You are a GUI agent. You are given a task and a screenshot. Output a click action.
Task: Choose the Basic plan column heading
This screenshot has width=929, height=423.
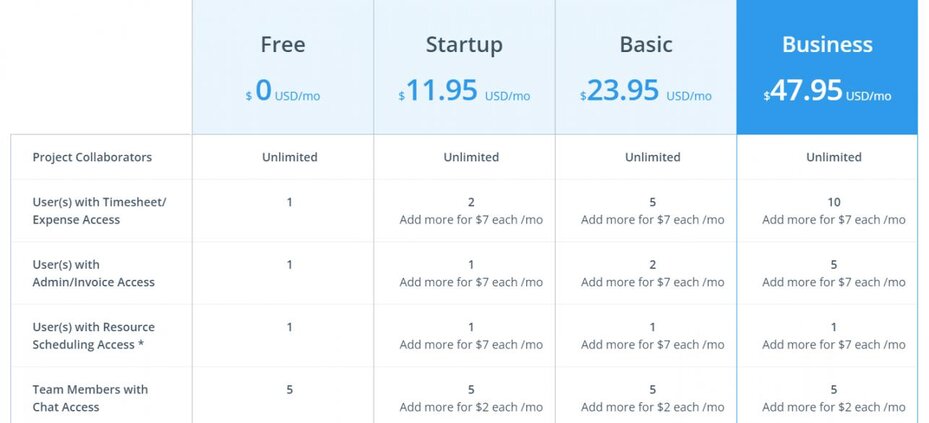tap(646, 45)
